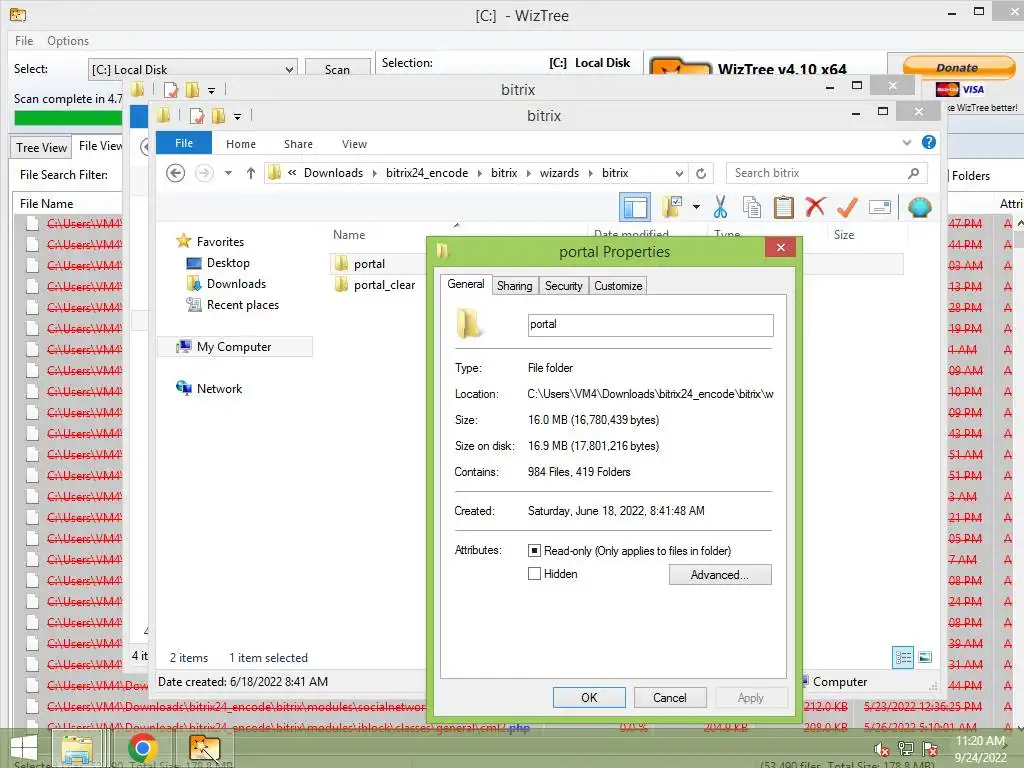Switch to WizTree Tree View tab

(x=41, y=148)
